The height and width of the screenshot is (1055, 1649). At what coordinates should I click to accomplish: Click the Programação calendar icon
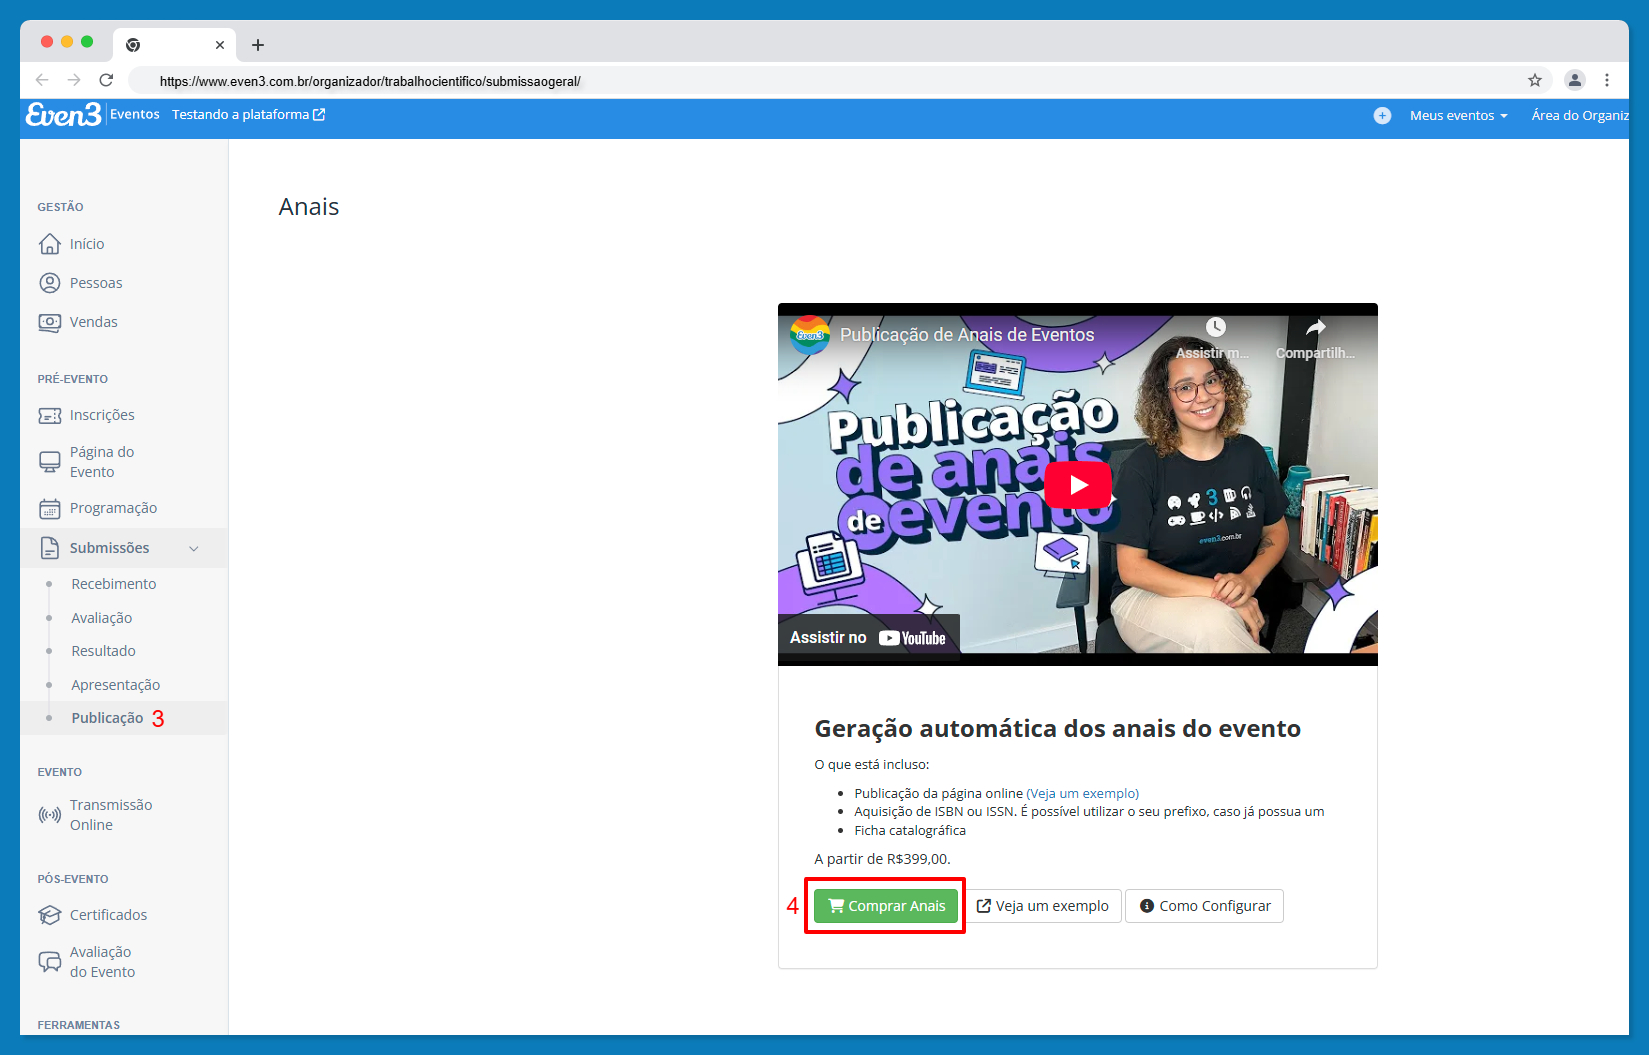click(50, 508)
